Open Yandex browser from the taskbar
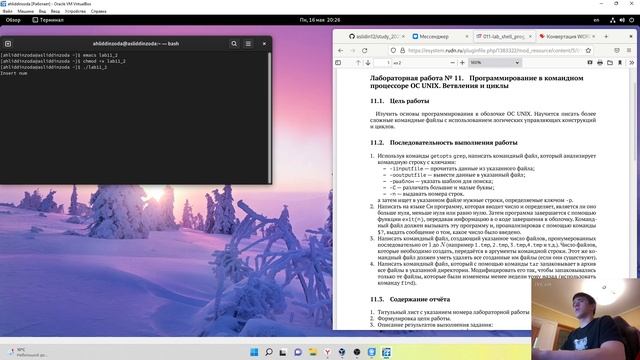Viewport: 640px width, 360px height. [x=327, y=352]
